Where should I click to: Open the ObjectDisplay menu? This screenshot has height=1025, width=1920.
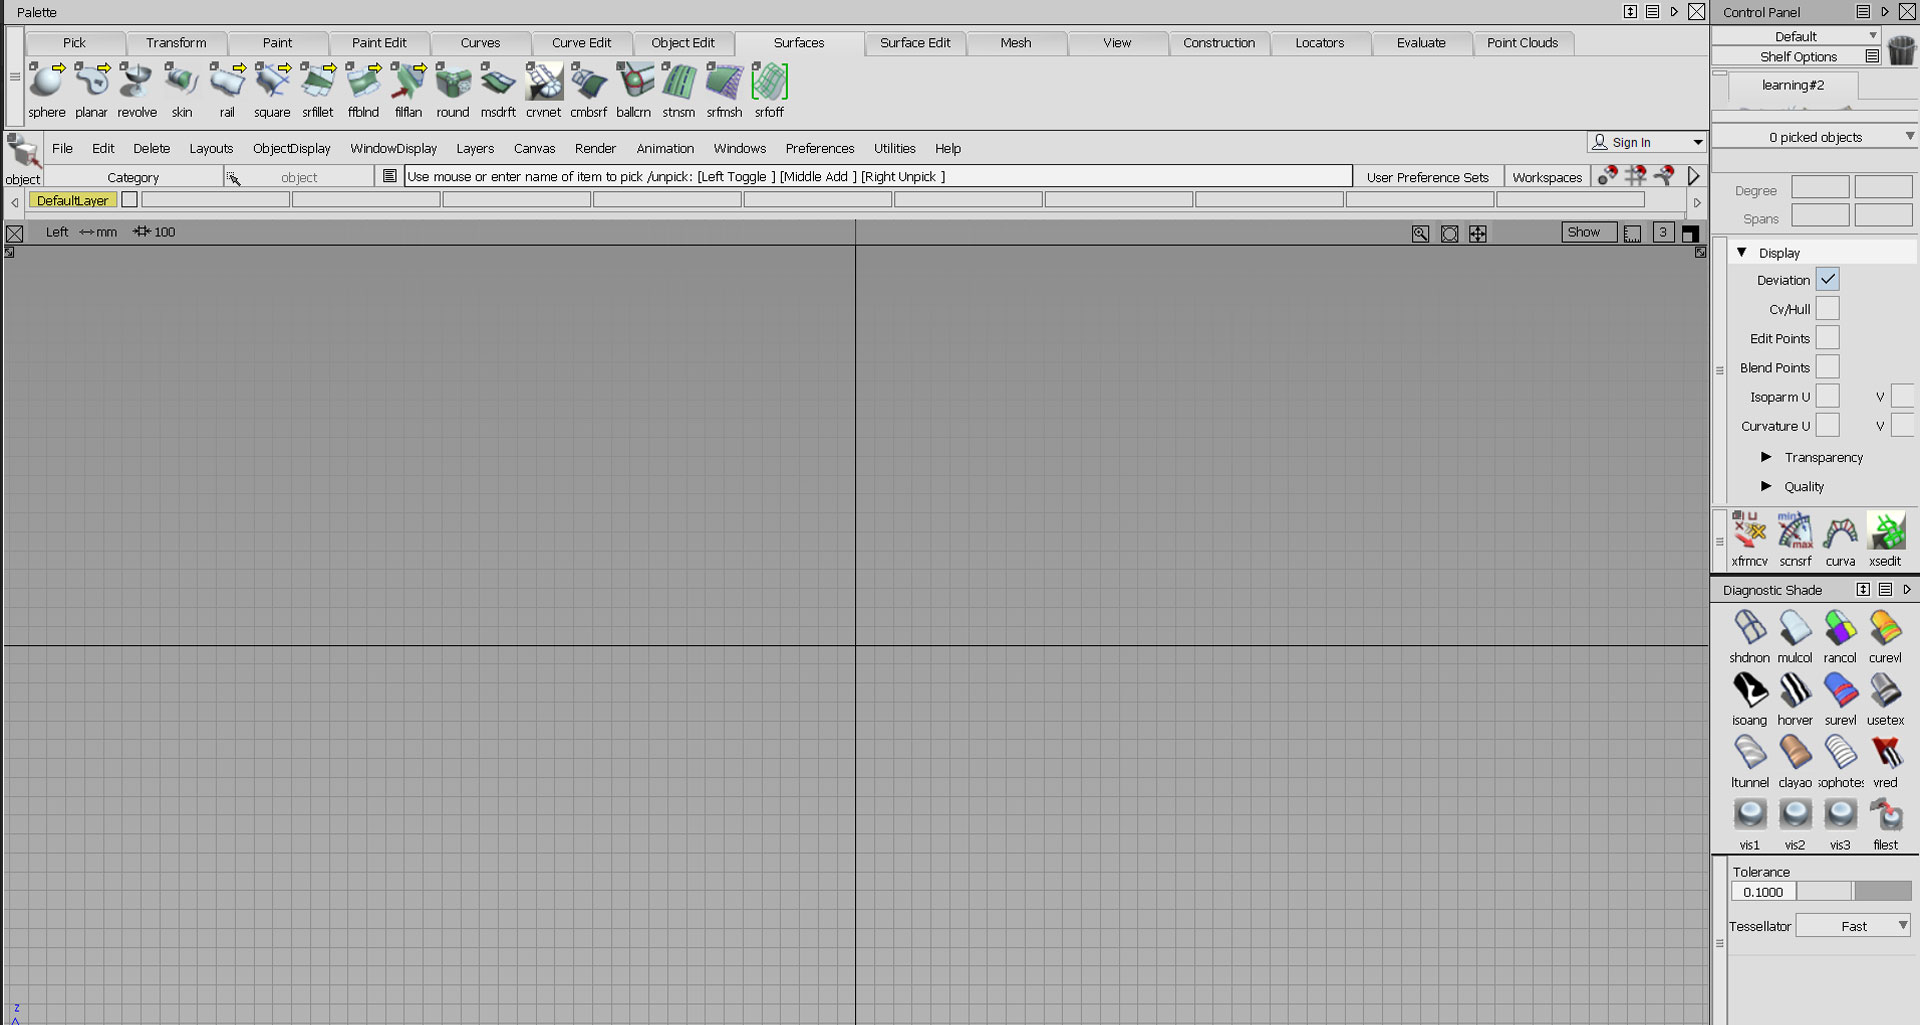point(291,148)
